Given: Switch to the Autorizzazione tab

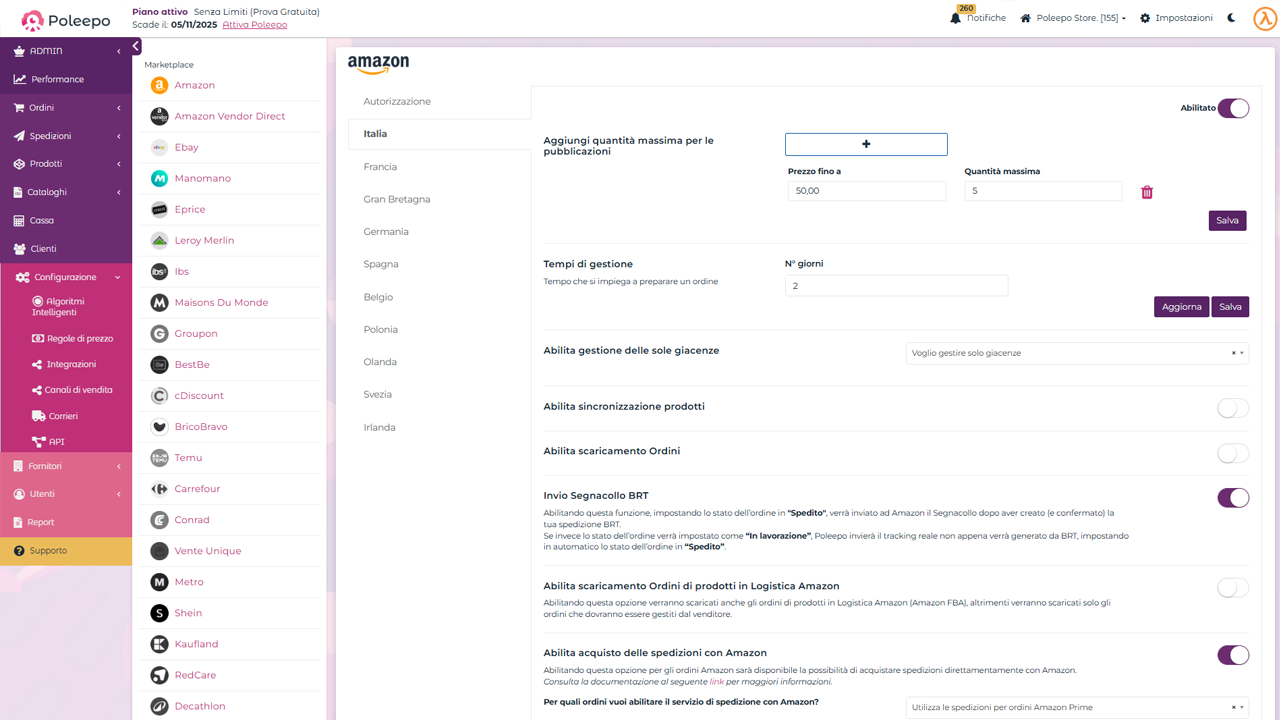Looking at the screenshot, I should point(397,101).
